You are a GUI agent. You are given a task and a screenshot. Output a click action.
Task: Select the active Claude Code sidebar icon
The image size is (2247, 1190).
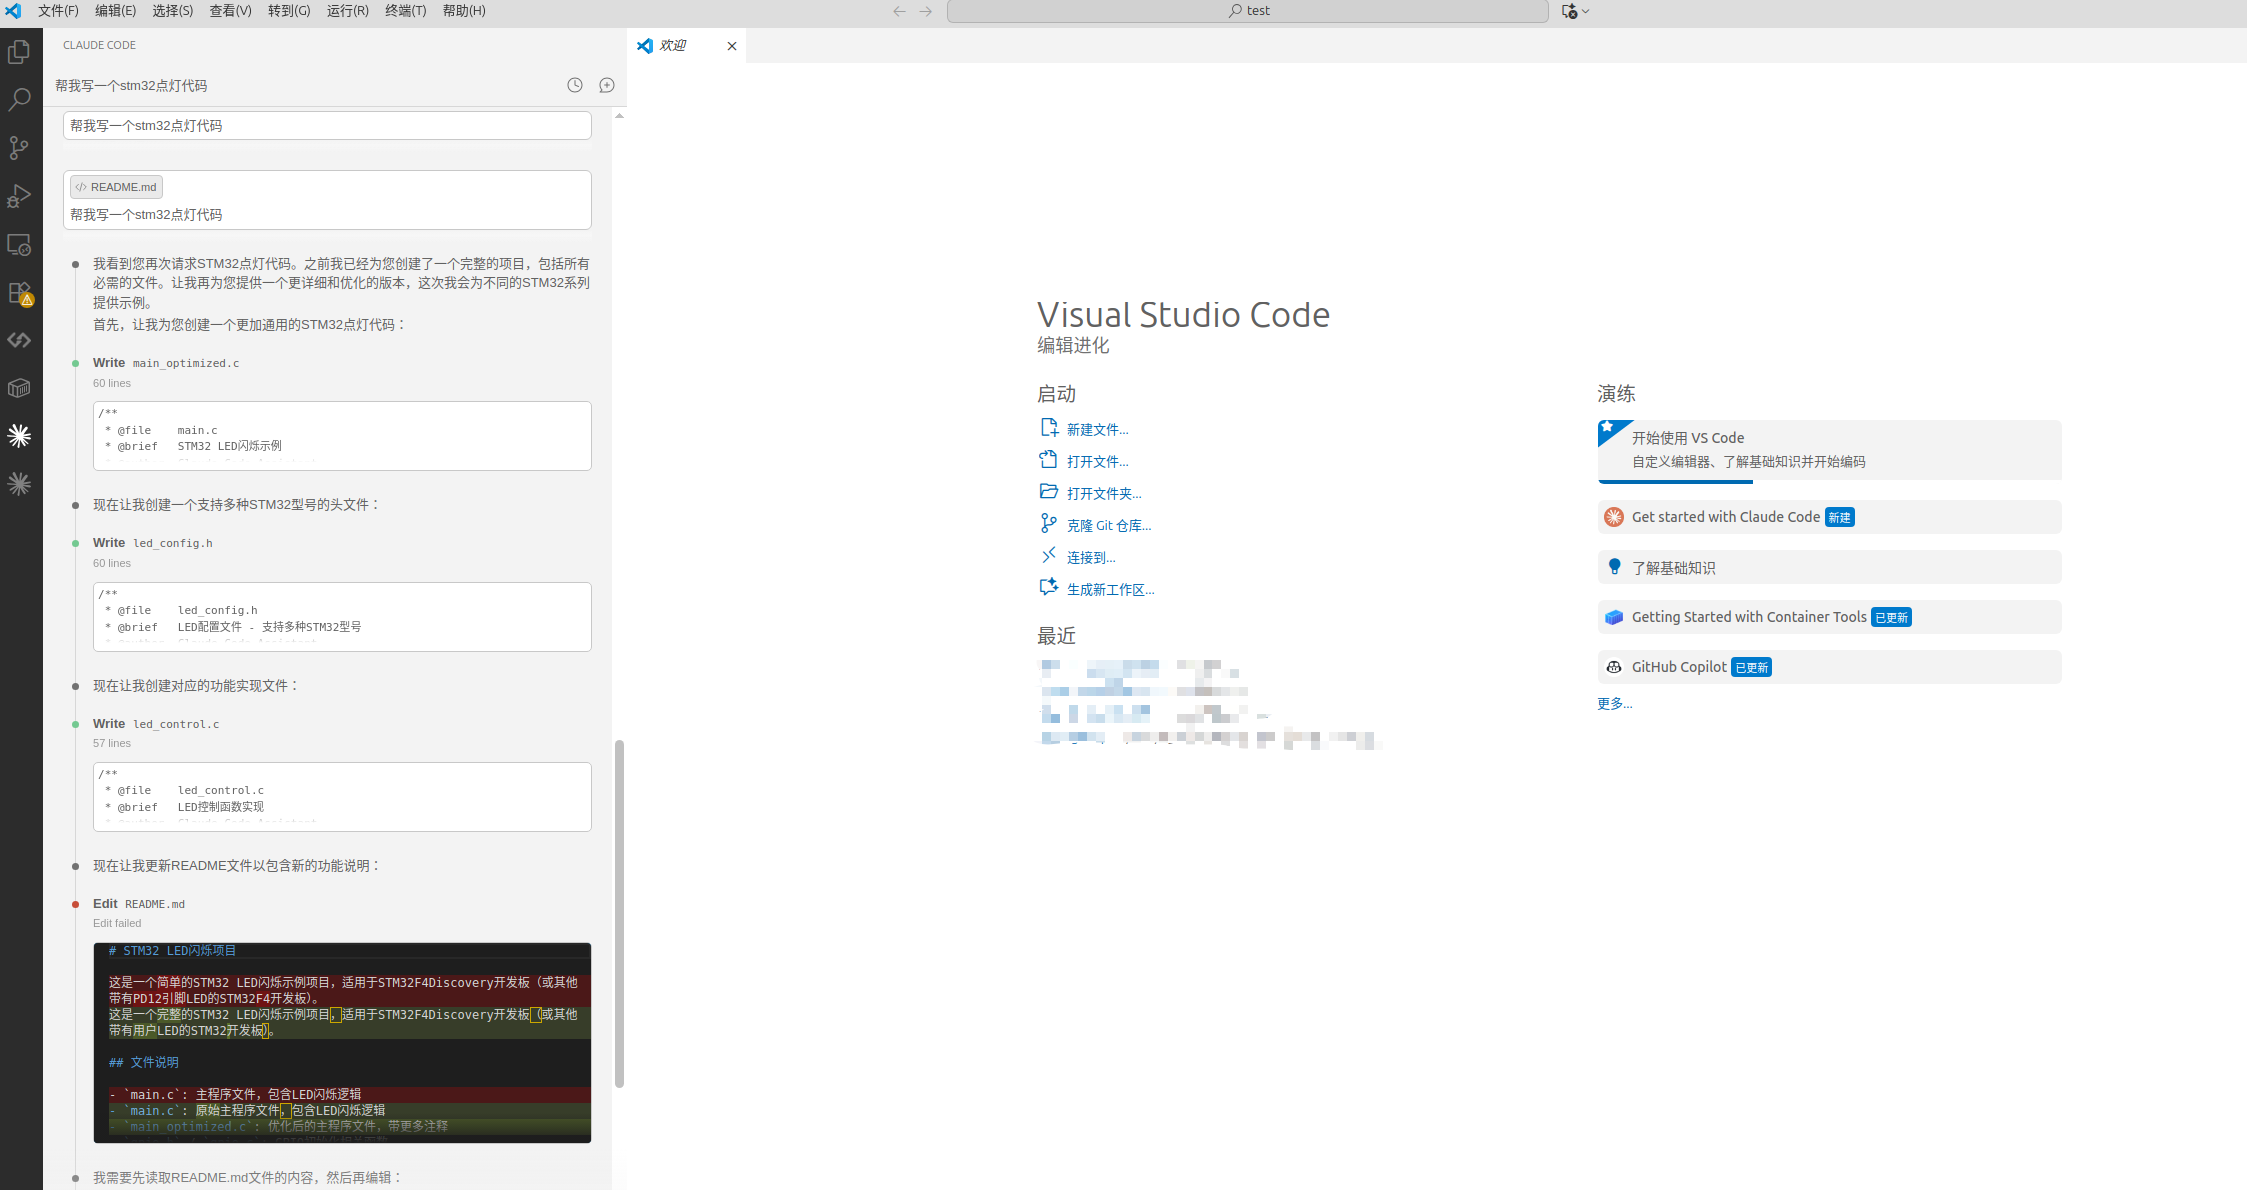tap(19, 436)
